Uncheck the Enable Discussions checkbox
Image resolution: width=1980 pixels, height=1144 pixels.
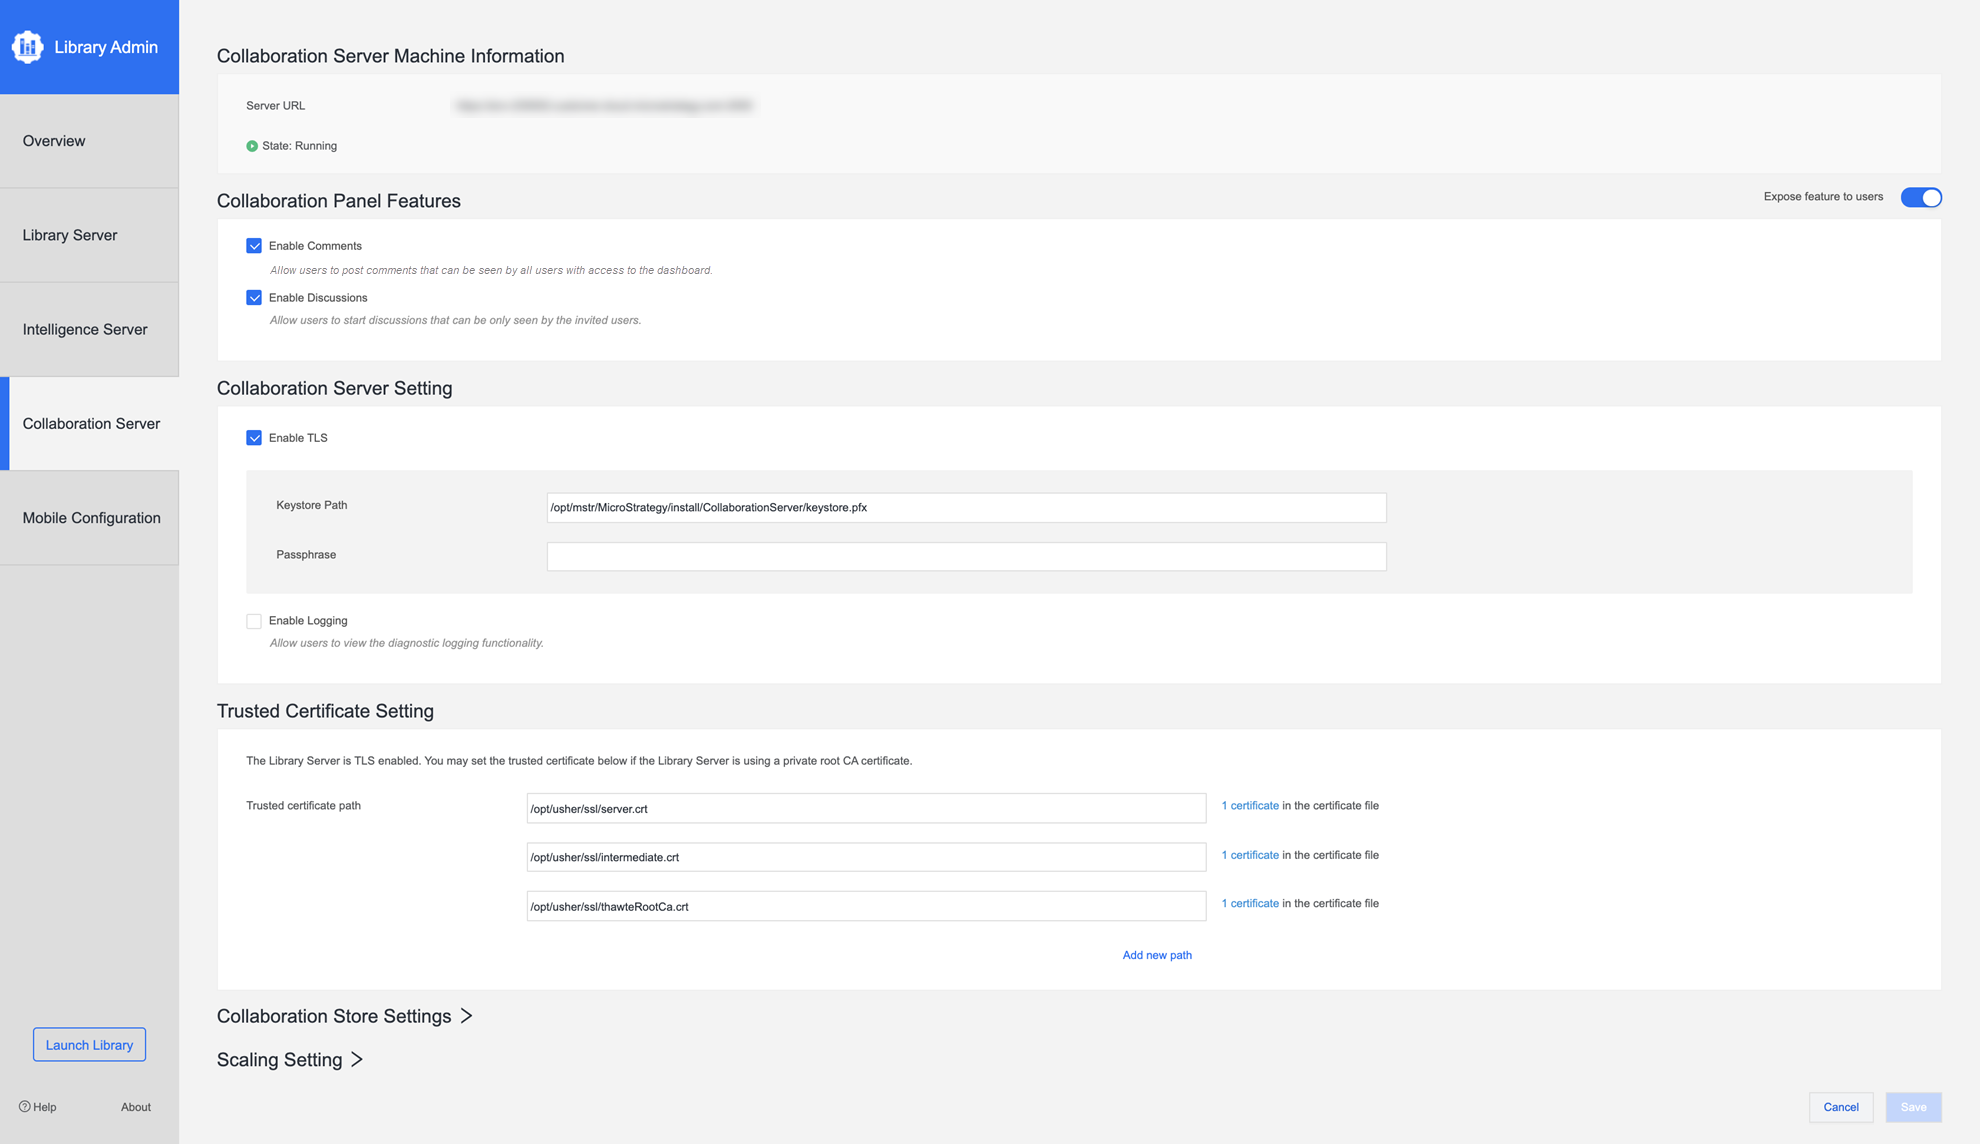(254, 298)
